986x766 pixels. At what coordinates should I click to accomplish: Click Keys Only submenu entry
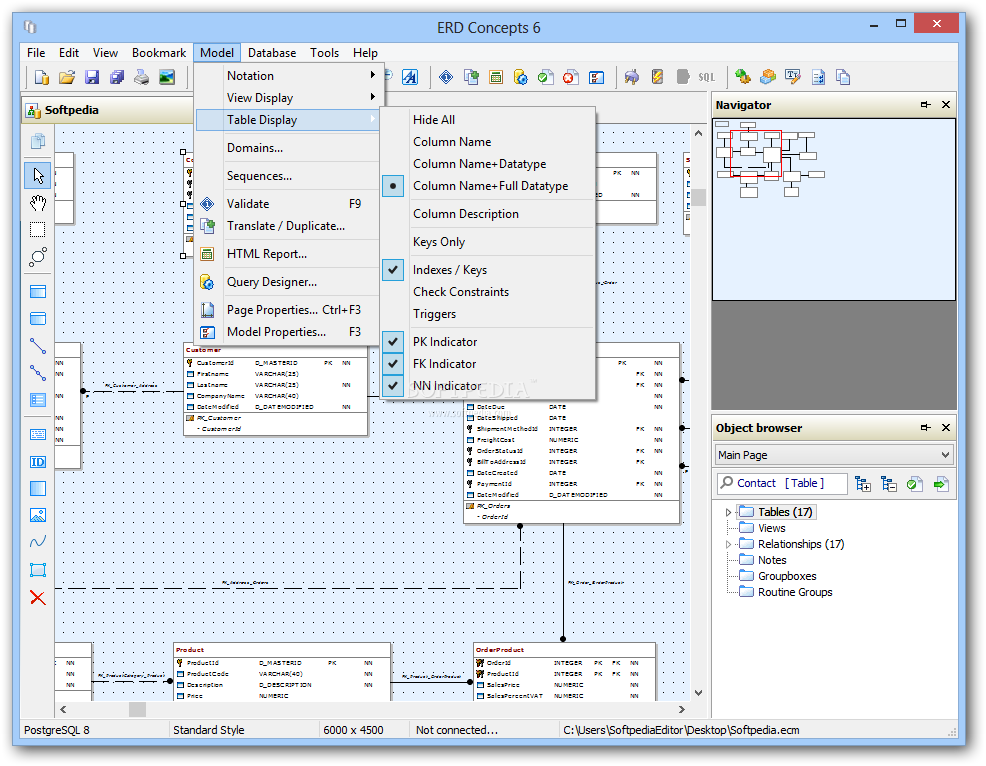pos(488,242)
